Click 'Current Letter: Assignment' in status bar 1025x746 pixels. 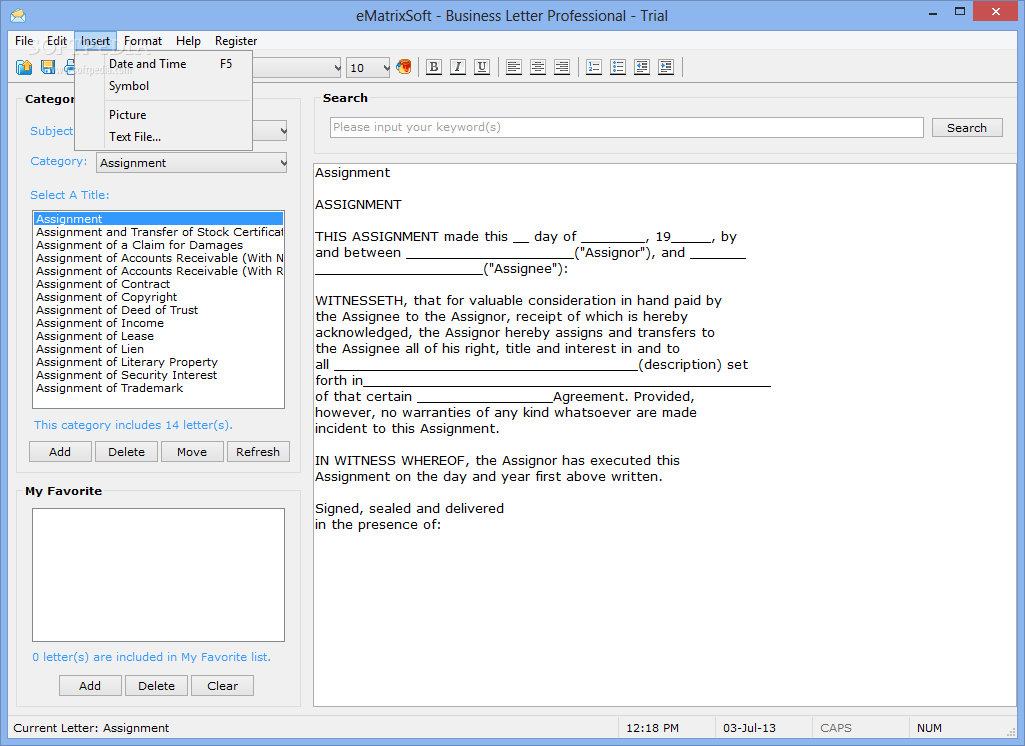tap(91, 728)
